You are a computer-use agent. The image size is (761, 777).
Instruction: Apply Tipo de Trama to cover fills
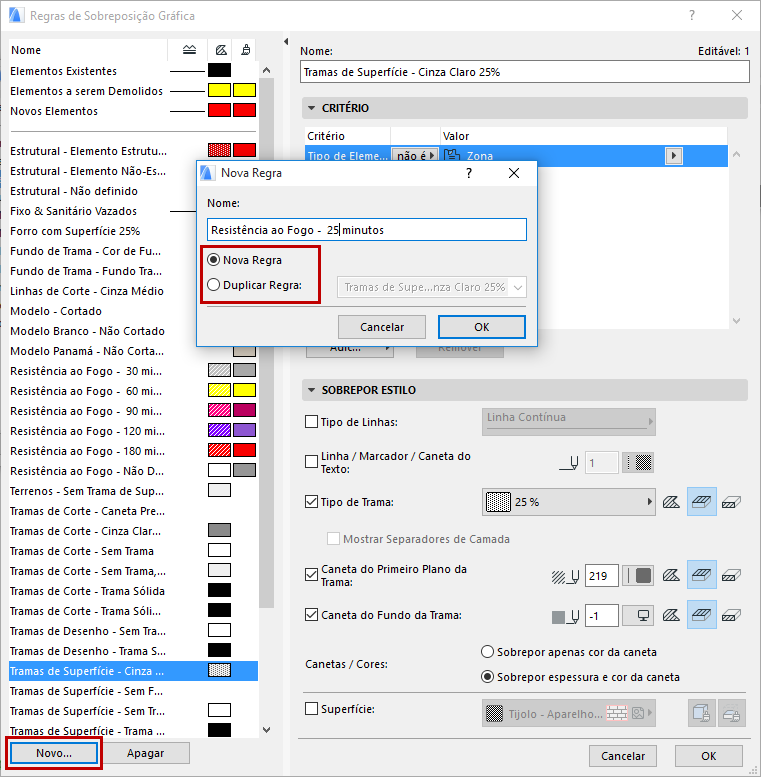pos(702,502)
